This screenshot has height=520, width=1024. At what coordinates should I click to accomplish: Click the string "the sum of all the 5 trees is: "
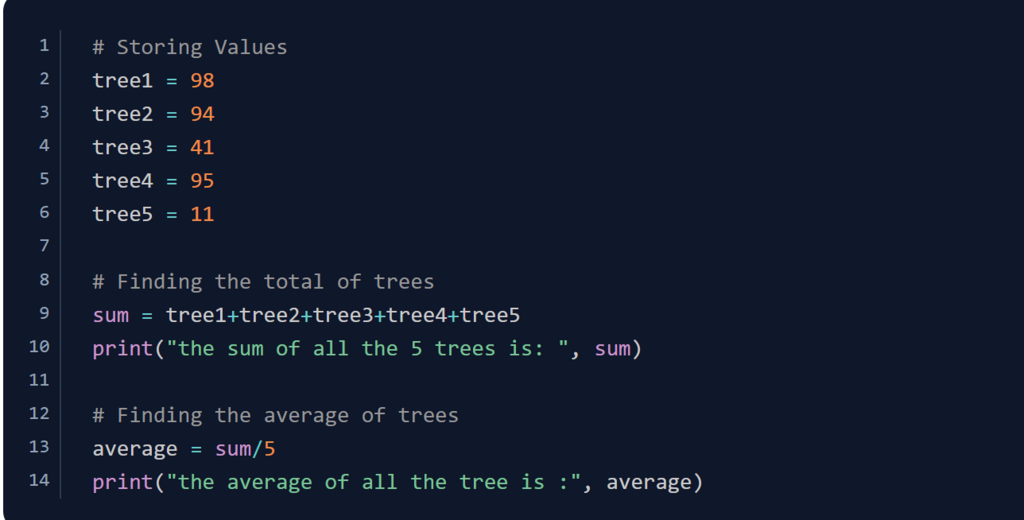368,348
